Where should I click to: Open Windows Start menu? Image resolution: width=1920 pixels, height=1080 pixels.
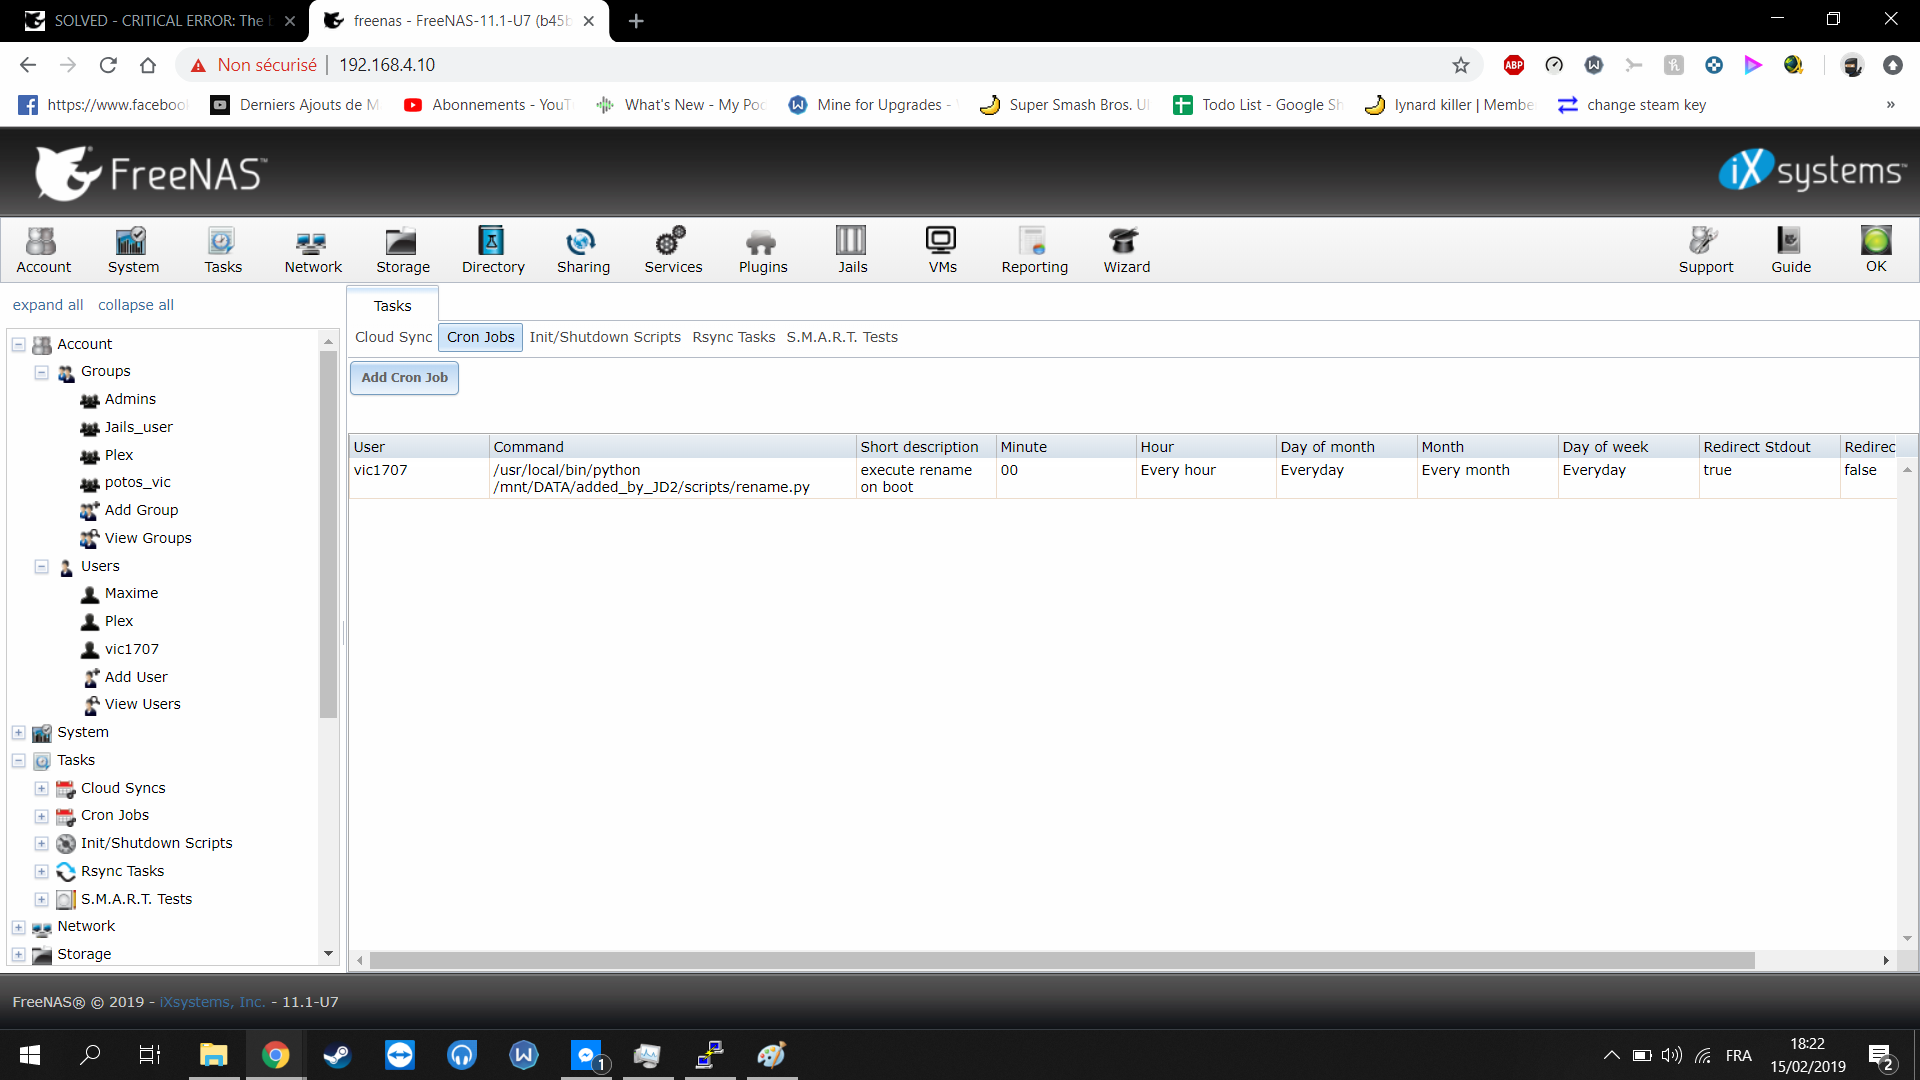pyautogui.click(x=30, y=1055)
